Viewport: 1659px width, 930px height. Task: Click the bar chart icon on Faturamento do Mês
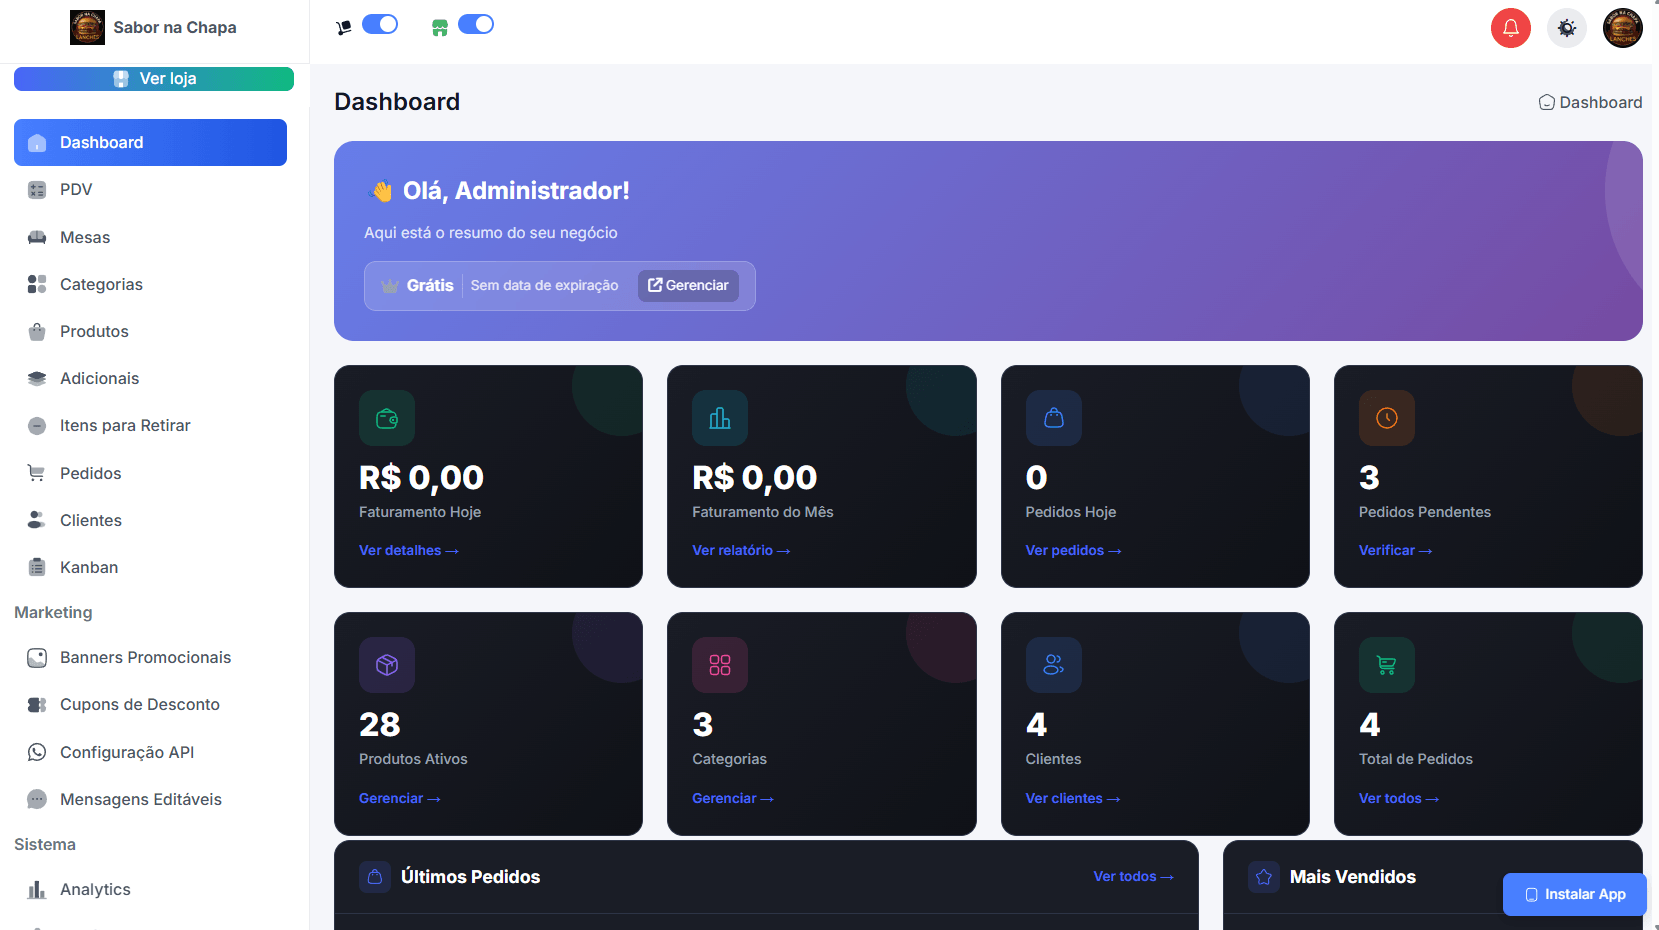pyautogui.click(x=720, y=418)
